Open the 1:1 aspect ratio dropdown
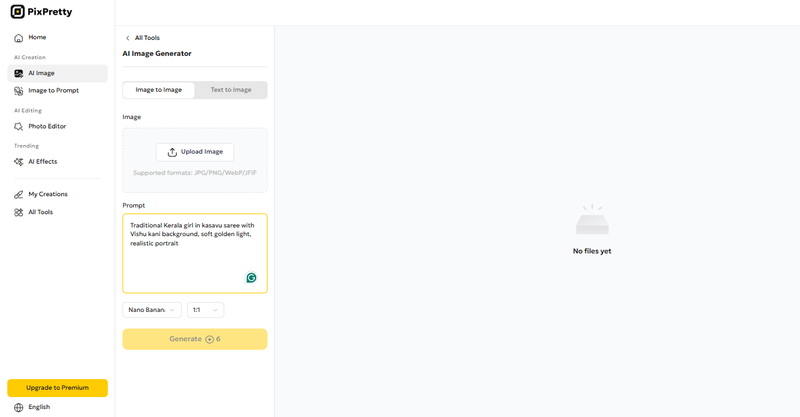The image size is (800, 417). coord(205,310)
